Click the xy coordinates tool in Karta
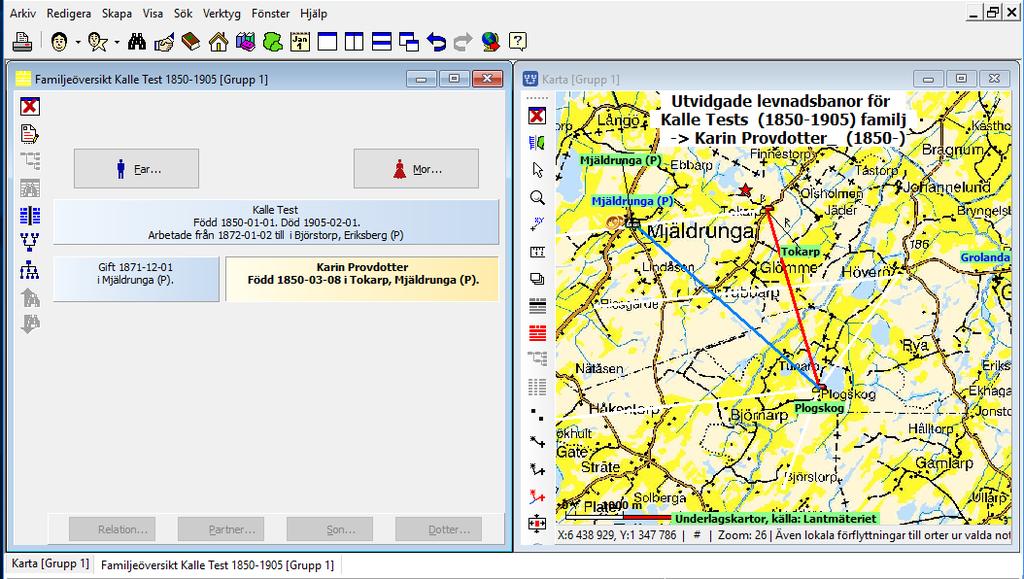 click(537, 224)
